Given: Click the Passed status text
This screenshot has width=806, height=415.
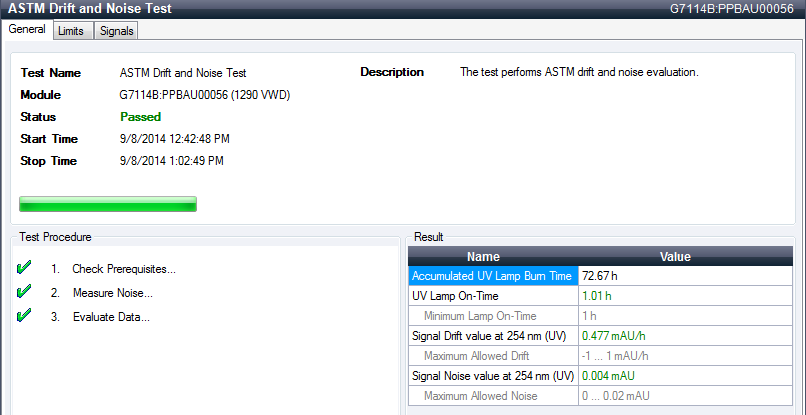Looking at the screenshot, I should [140, 117].
